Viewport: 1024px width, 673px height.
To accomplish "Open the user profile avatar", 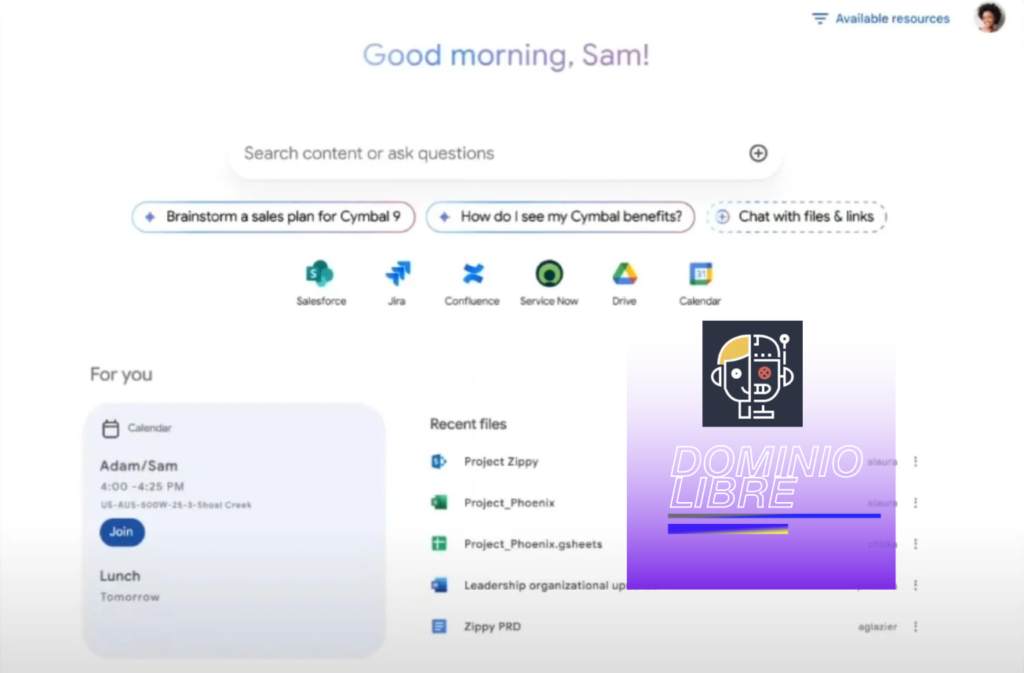I will [989, 18].
